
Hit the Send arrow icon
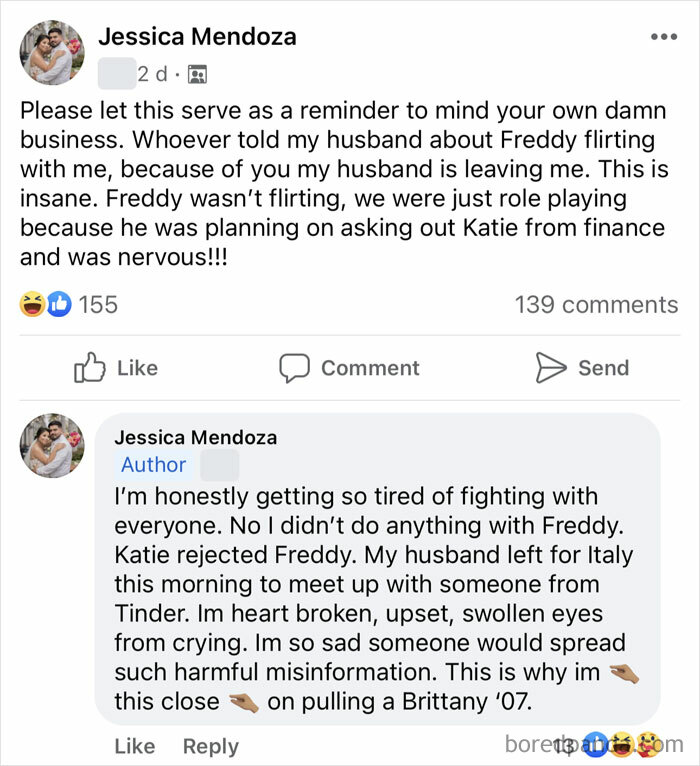coord(551,368)
